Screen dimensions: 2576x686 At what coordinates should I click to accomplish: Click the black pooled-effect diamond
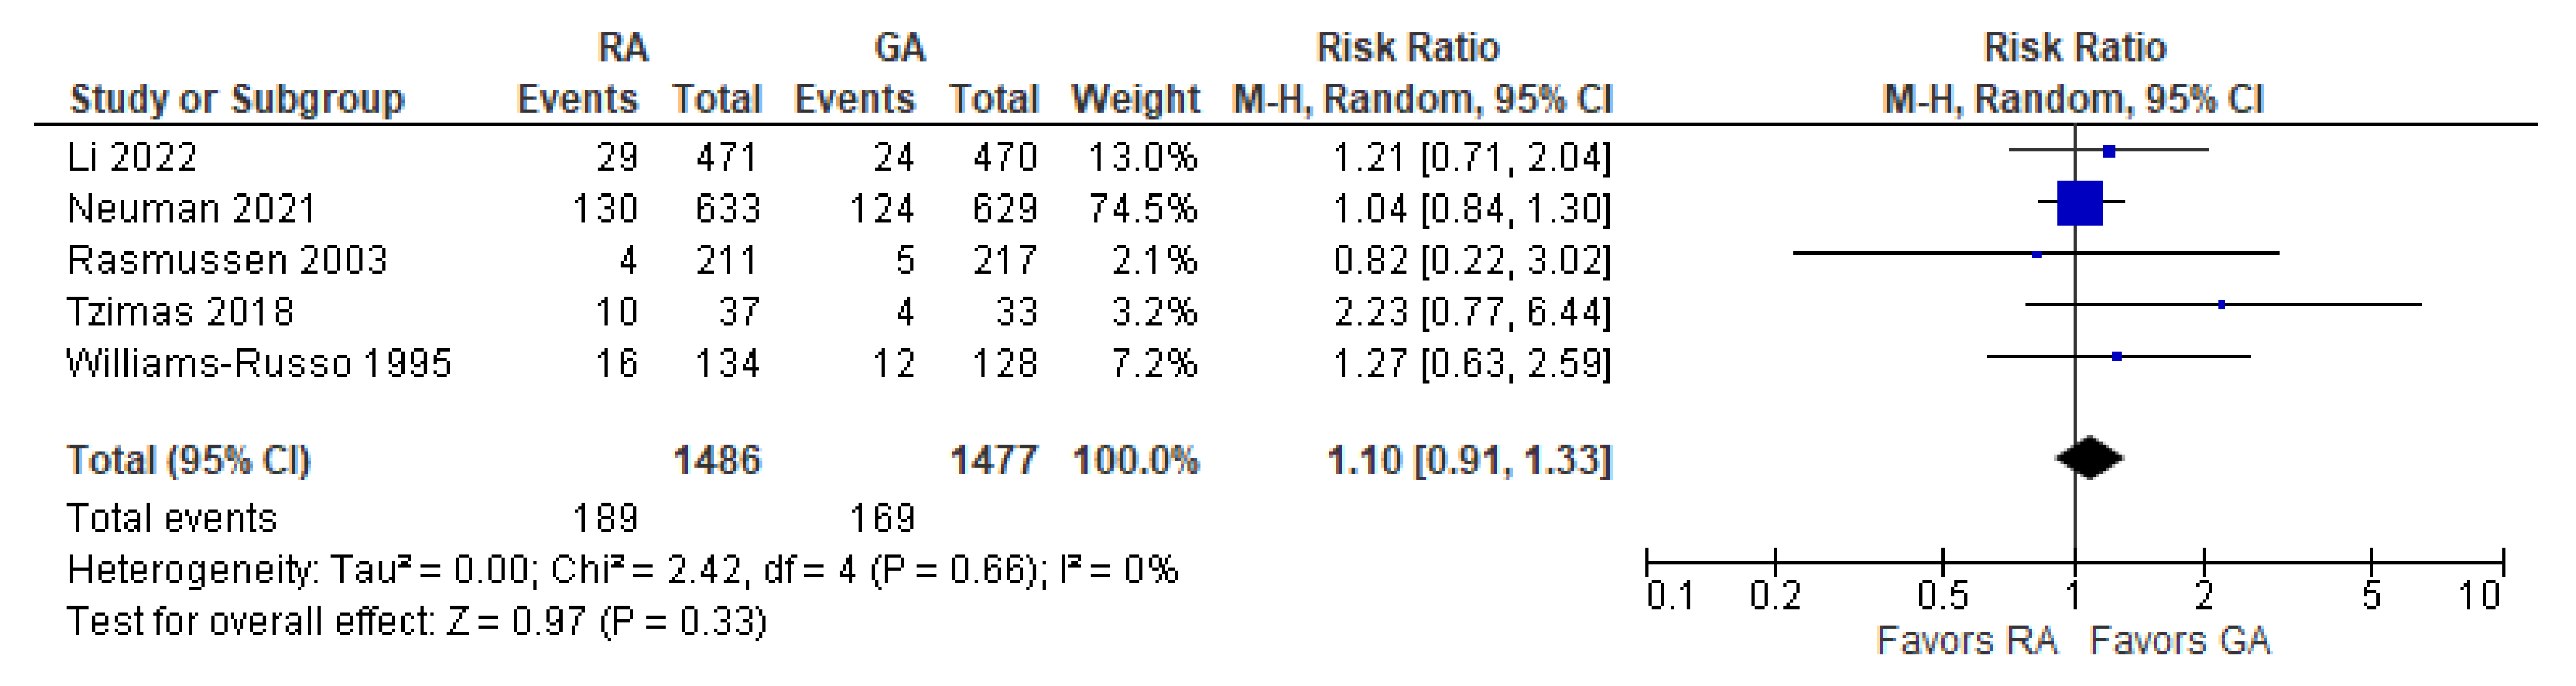coord(2090,459)
